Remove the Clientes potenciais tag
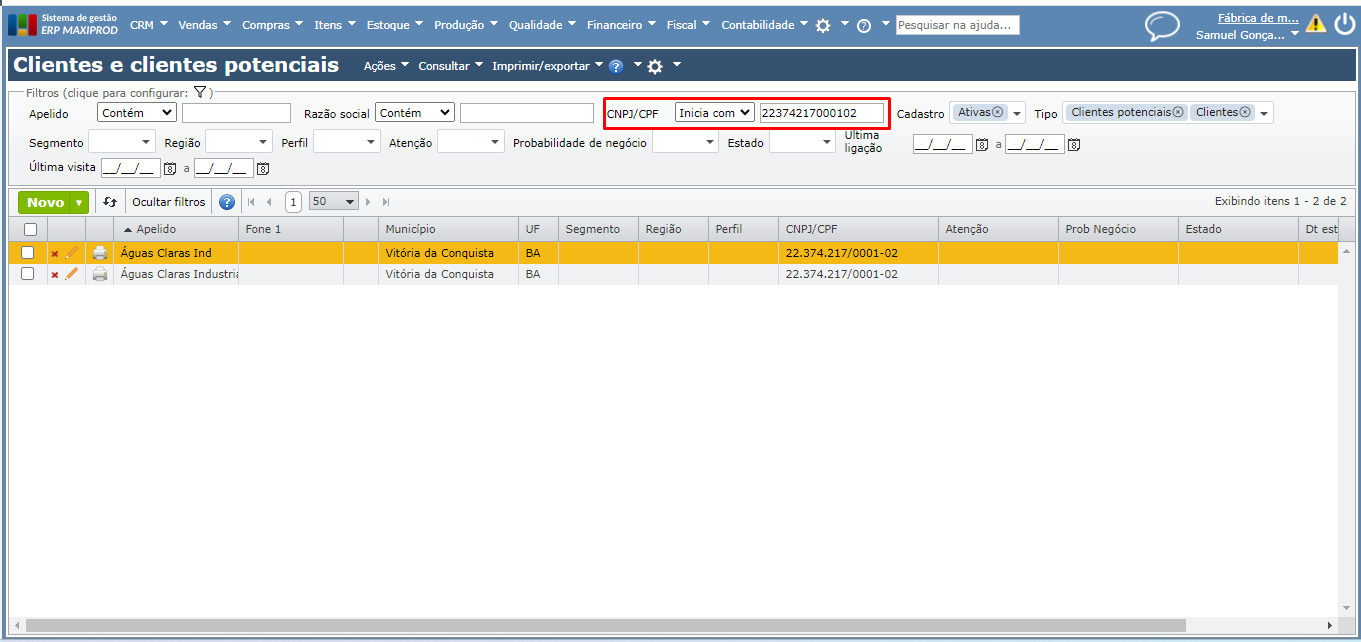 [x=1178, y=112]
